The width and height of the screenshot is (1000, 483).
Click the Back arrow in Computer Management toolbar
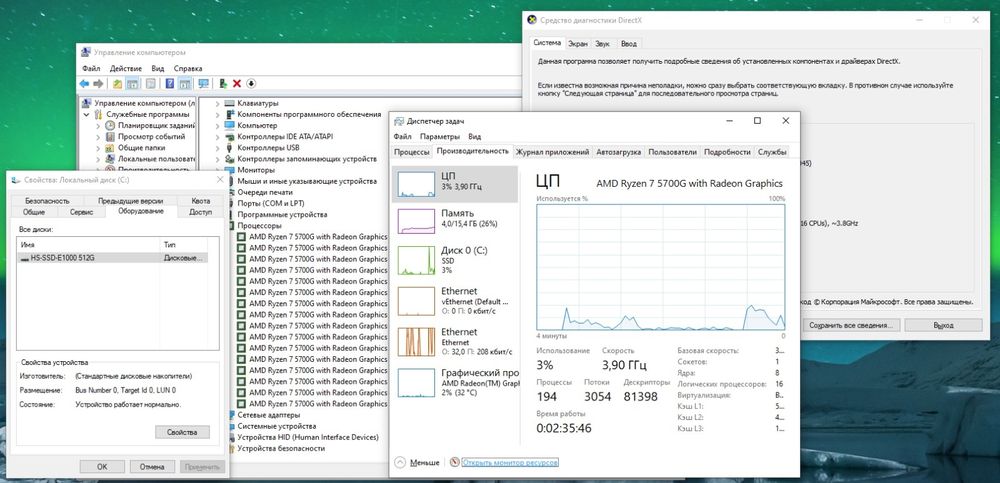(x=84, y=84)
